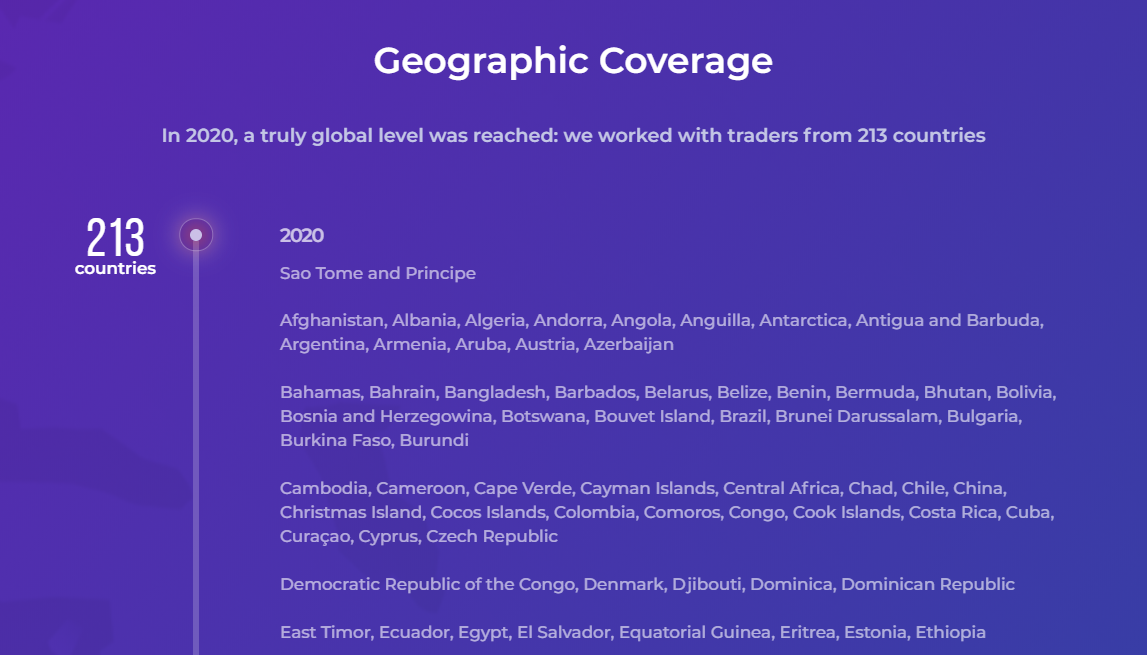Click the 2020 year label
Viewport: 1147px width, 655px height.
tap(301, 236)
